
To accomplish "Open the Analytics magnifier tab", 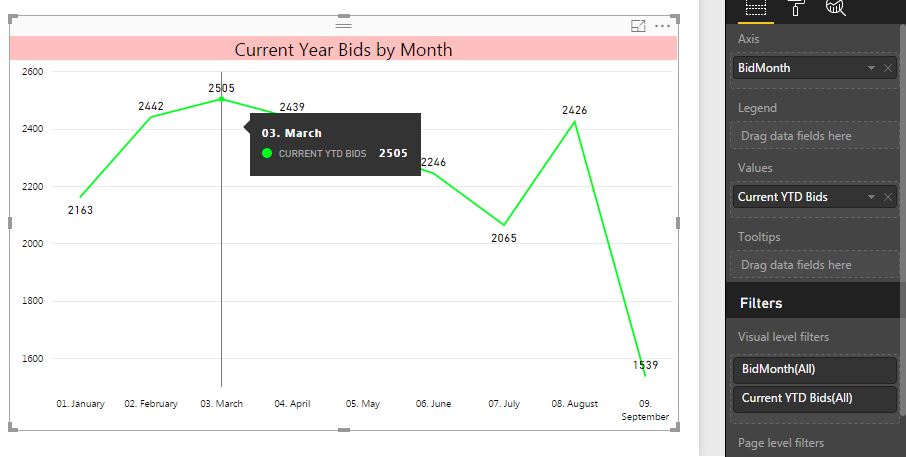I will coord(836,8).
